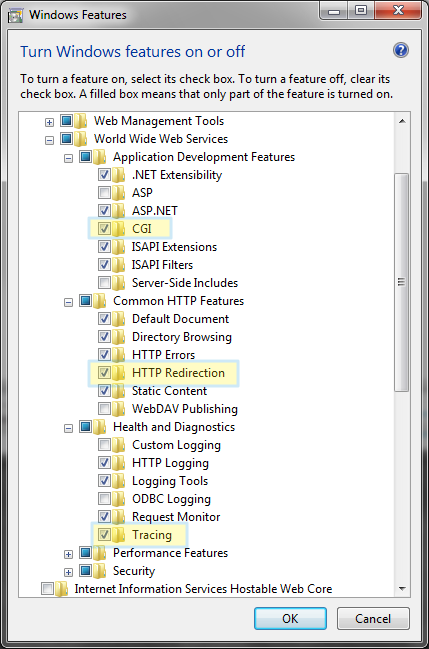429x649 pixels.
Task: Collapse the World Wide Web Services node
Action: pyautogui.click(x=49, y=140)
